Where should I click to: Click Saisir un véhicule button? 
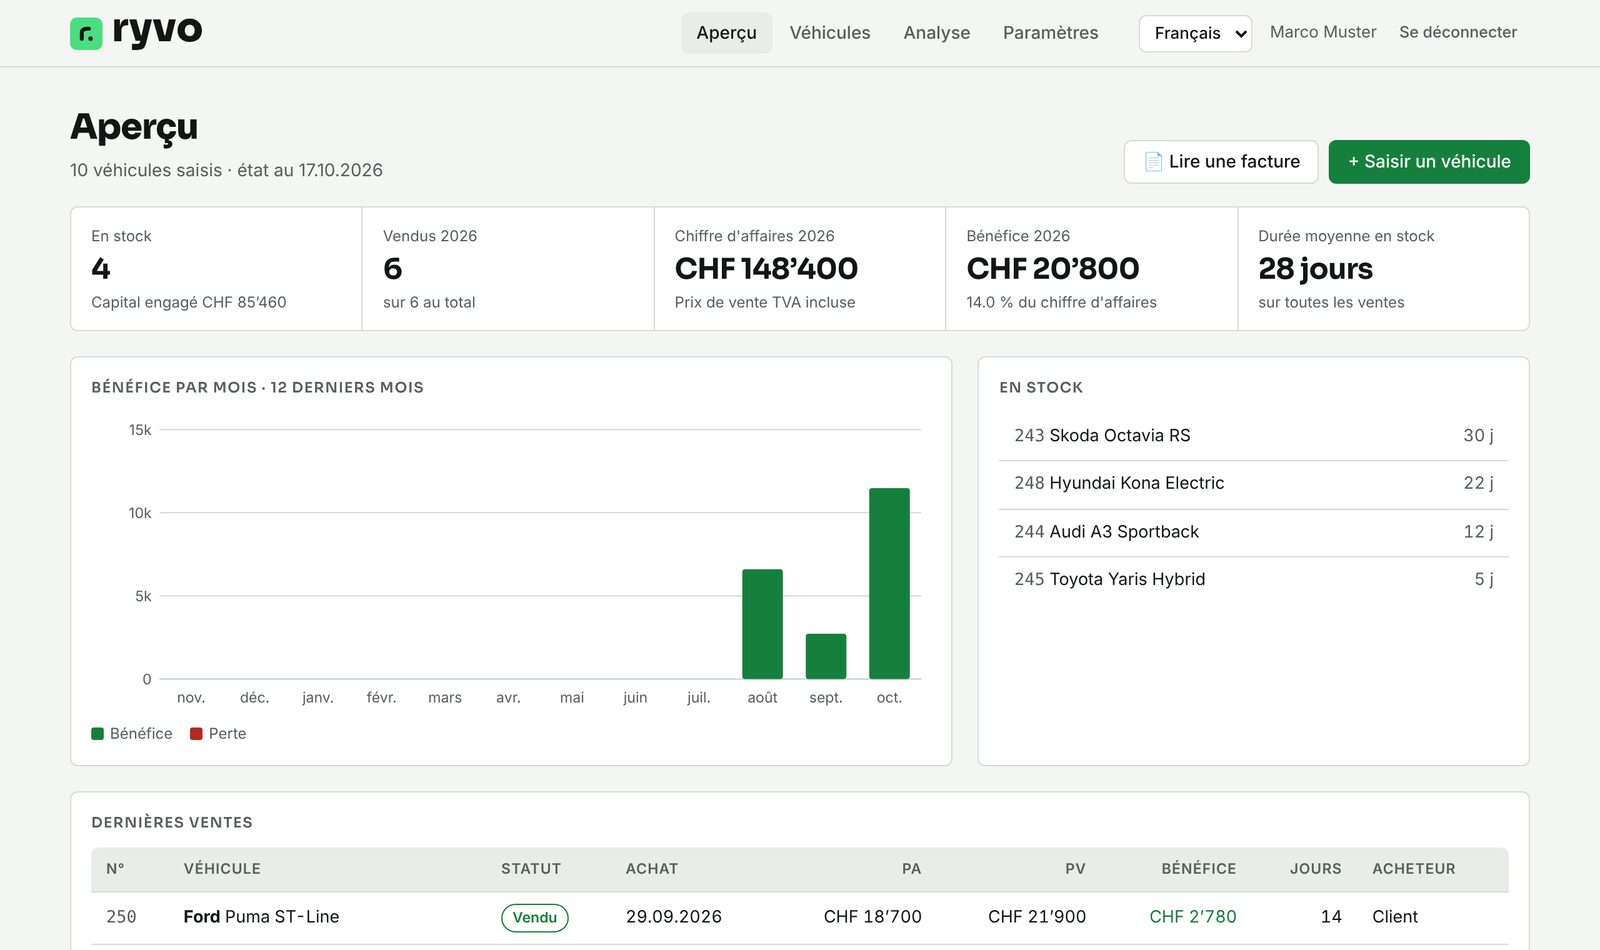click(x=1429, y=162)
